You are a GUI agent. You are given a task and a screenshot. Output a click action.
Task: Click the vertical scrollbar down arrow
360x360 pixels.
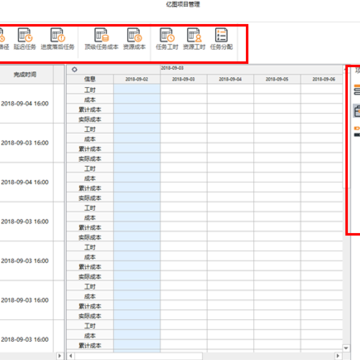[x=346, y=348]
